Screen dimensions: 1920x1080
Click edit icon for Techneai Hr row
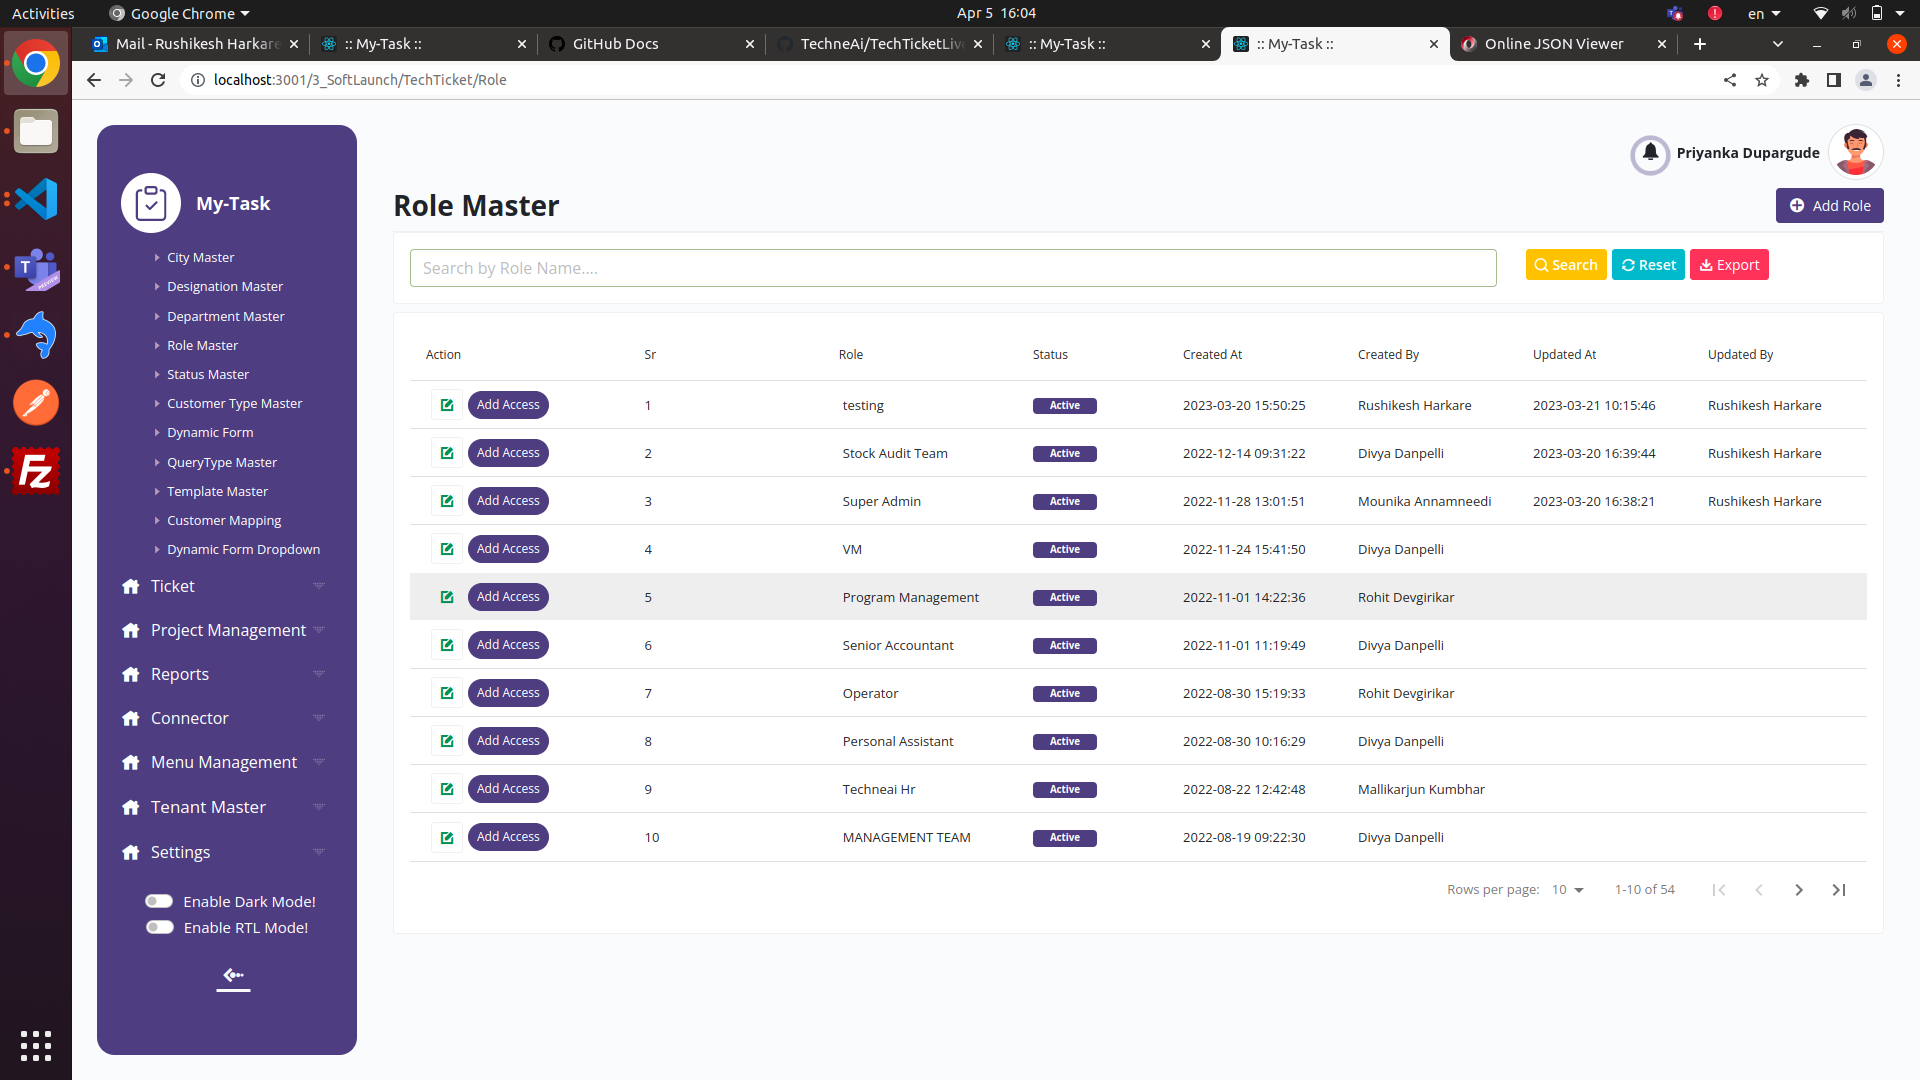pyautogui.click(x=447, y=789)
